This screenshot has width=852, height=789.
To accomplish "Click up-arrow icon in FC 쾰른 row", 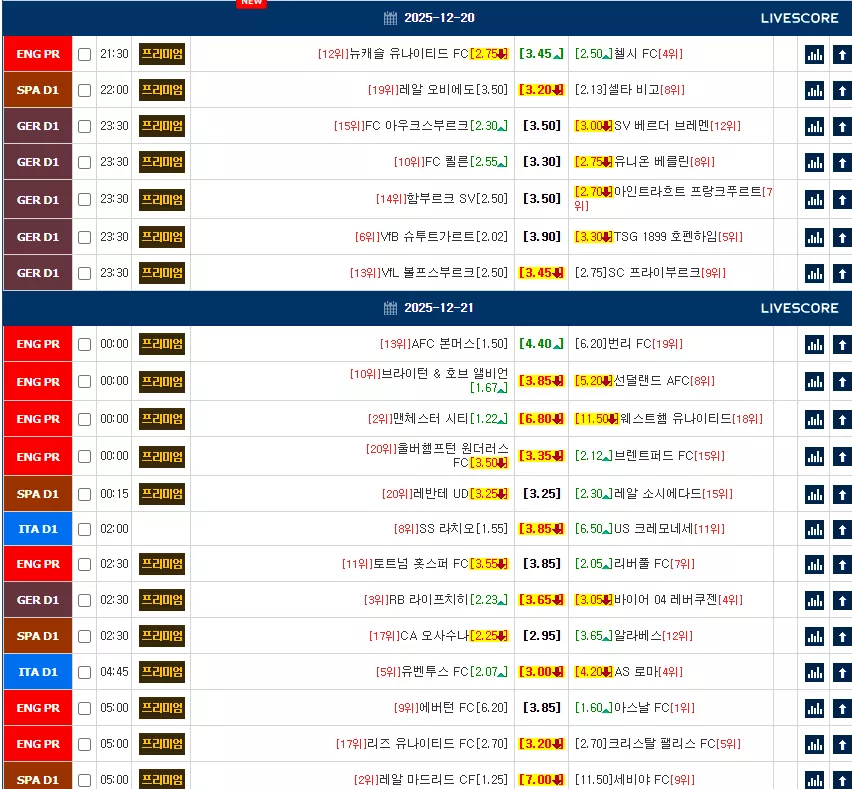I will pyautogui.click(x=842, y=162).
